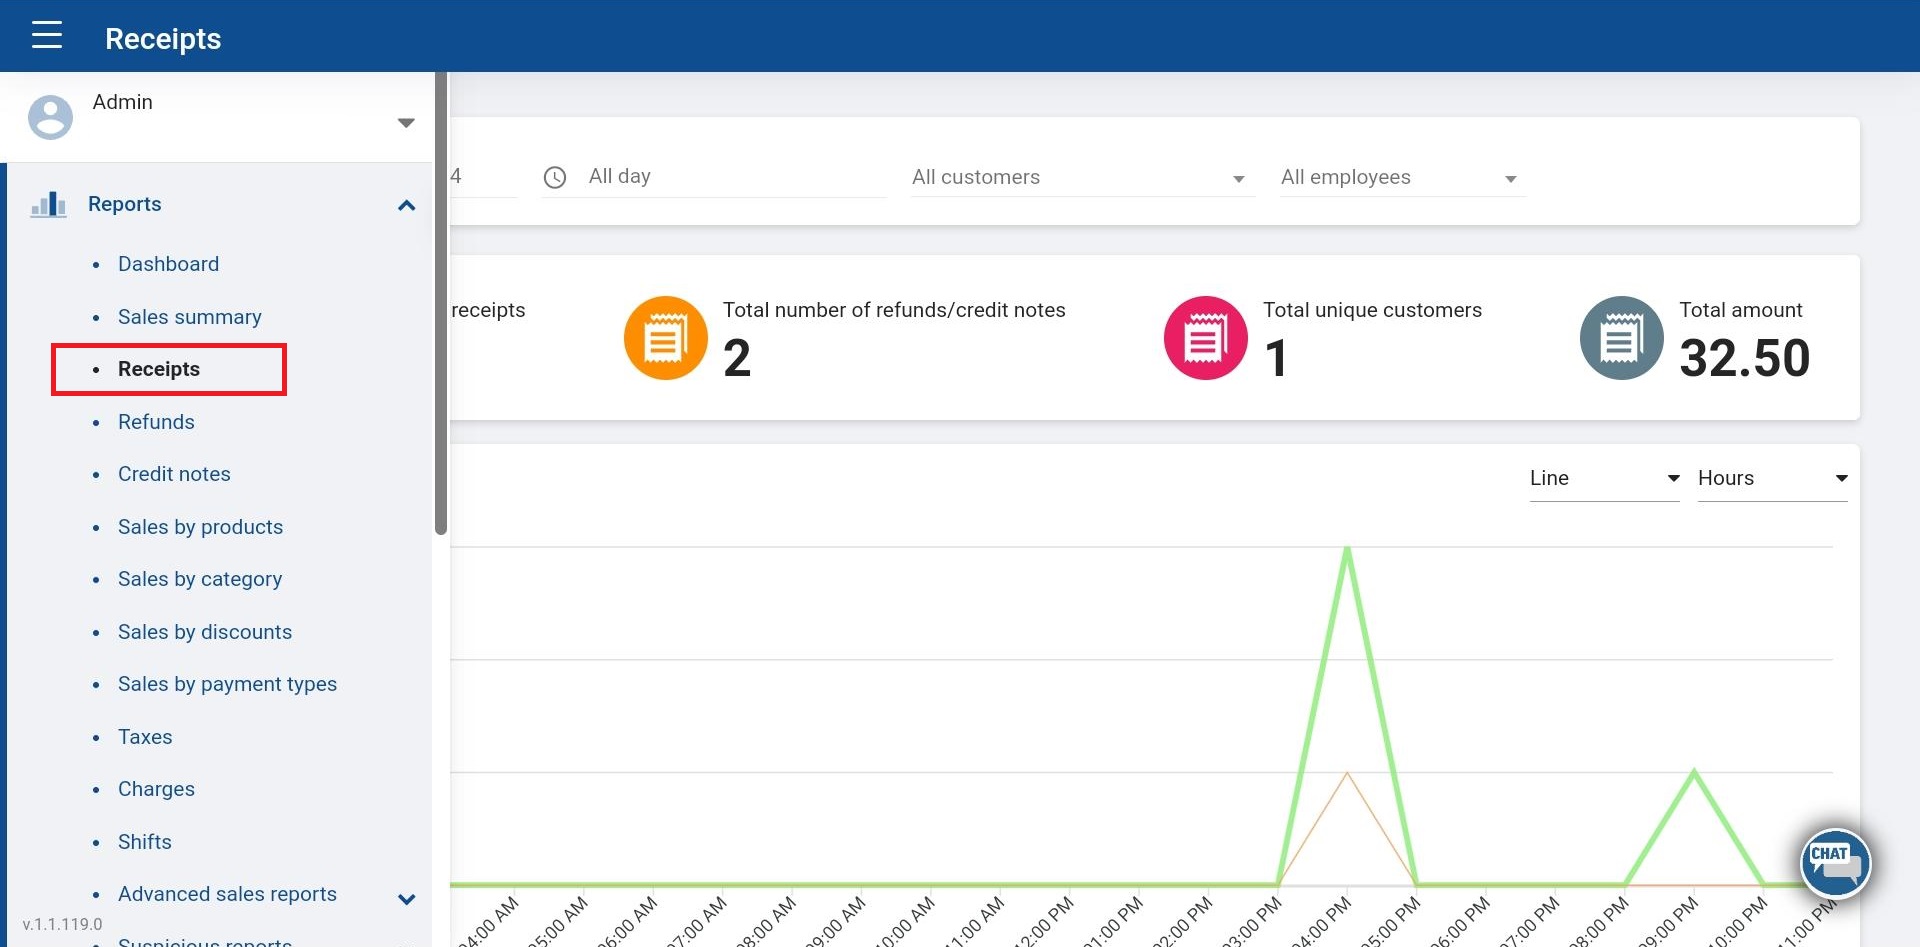Click the orange refunds receipt icon

point(665,338)
